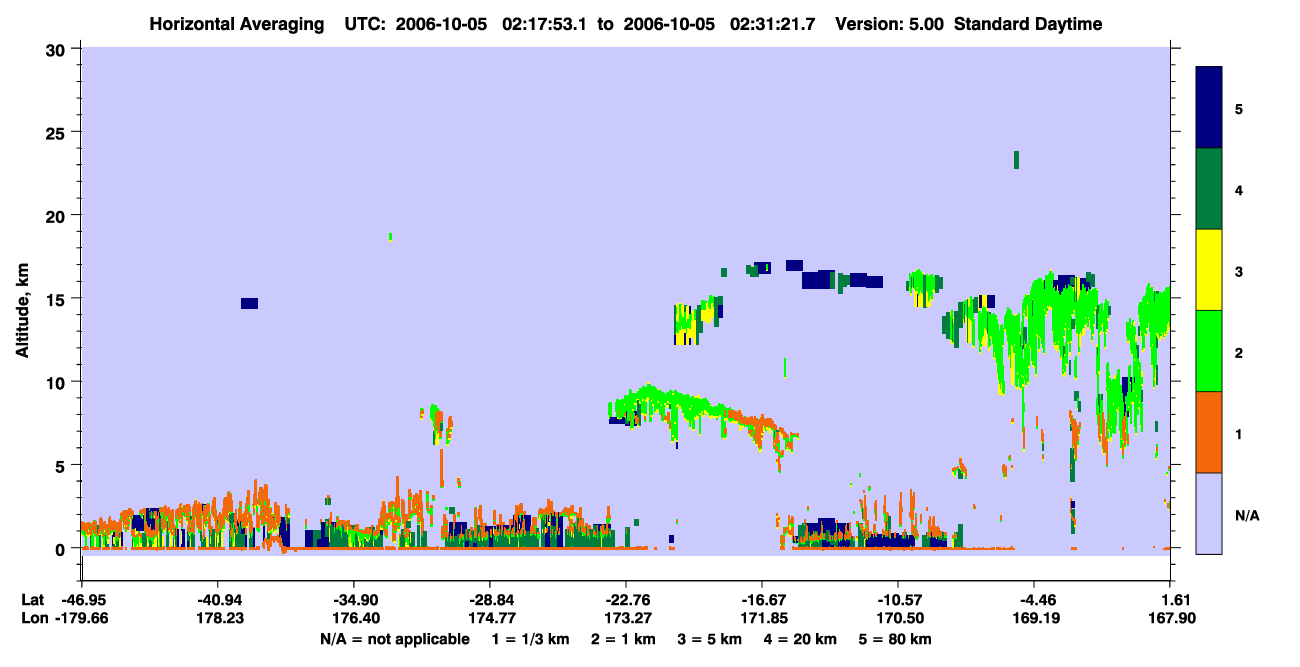Screen dimensions: 1300x667
Task: Click the orange level 1 color swatch
Action: click(x=1209, y=432)
